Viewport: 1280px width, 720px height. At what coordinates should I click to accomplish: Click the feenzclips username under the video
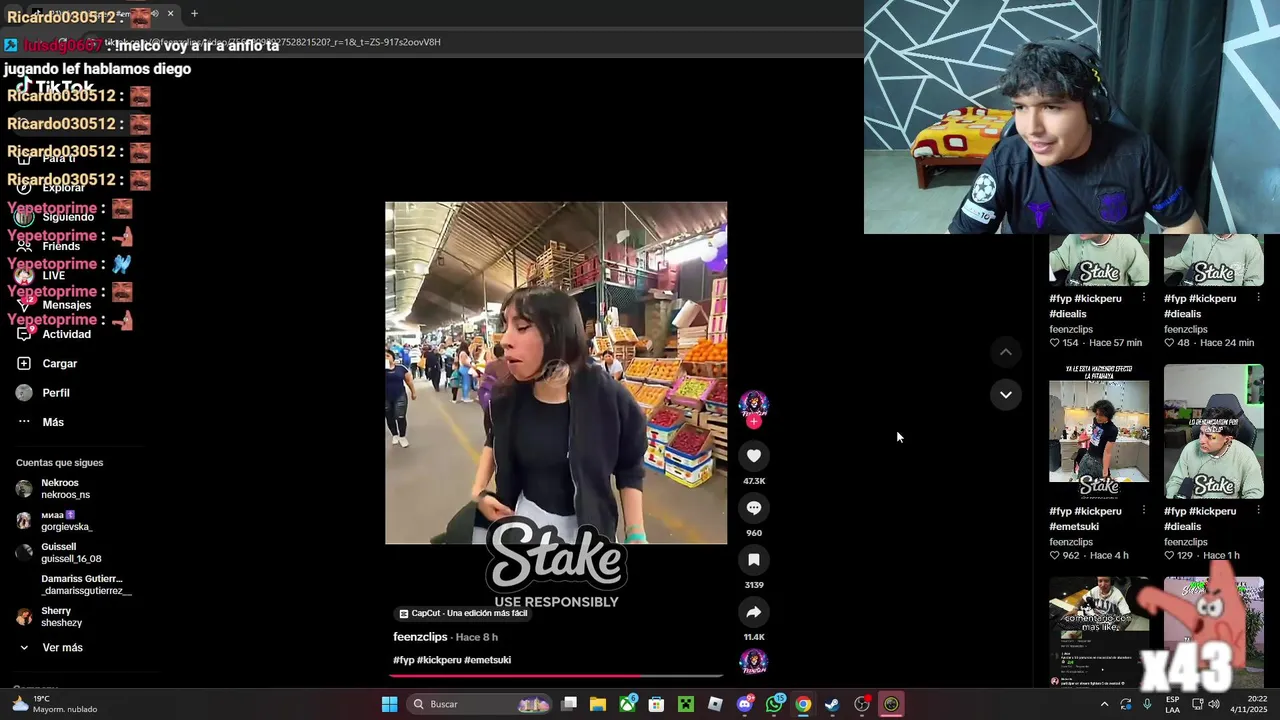[x=420, y=637]
